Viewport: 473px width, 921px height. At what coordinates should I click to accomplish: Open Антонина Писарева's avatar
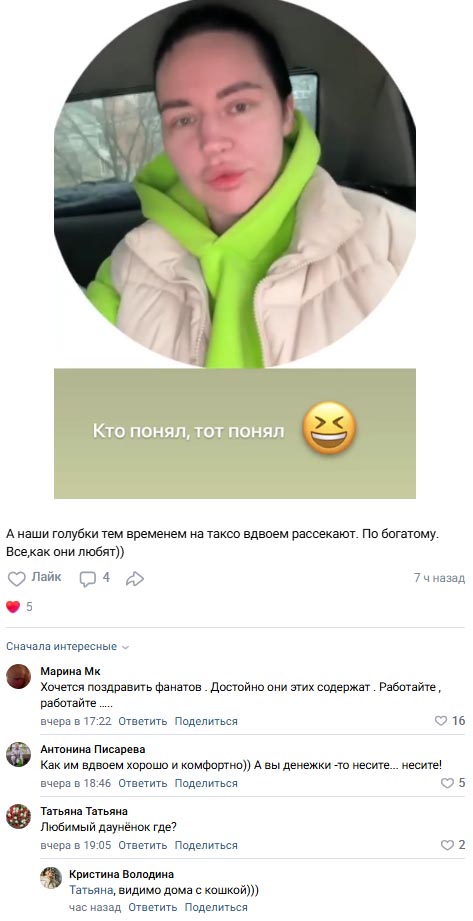pyautogui.click(x=18, y=754)
